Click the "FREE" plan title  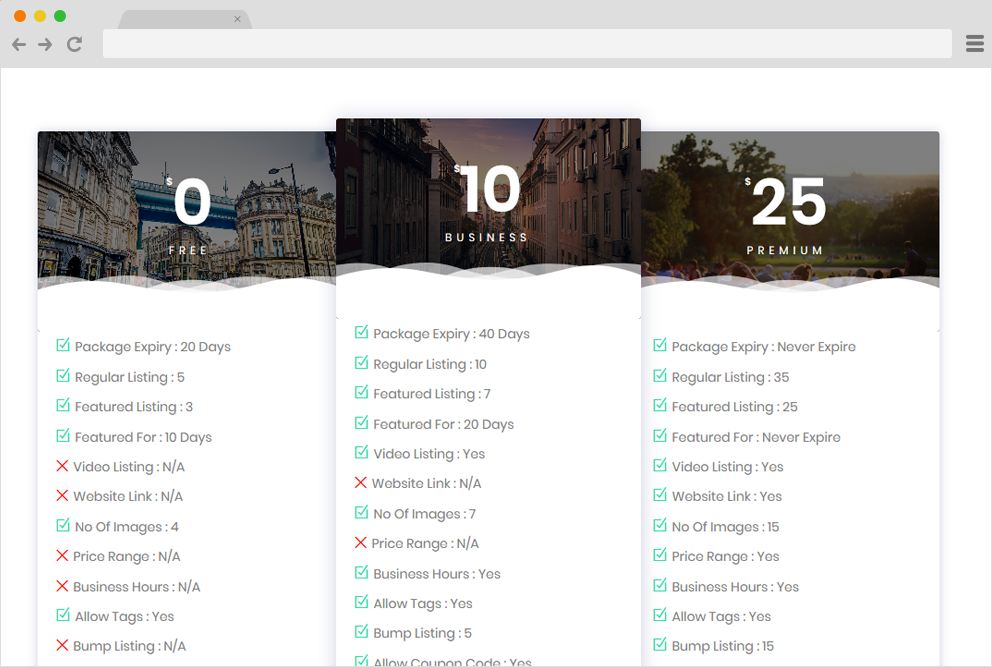pyautogui.click(x=188, y=251)
